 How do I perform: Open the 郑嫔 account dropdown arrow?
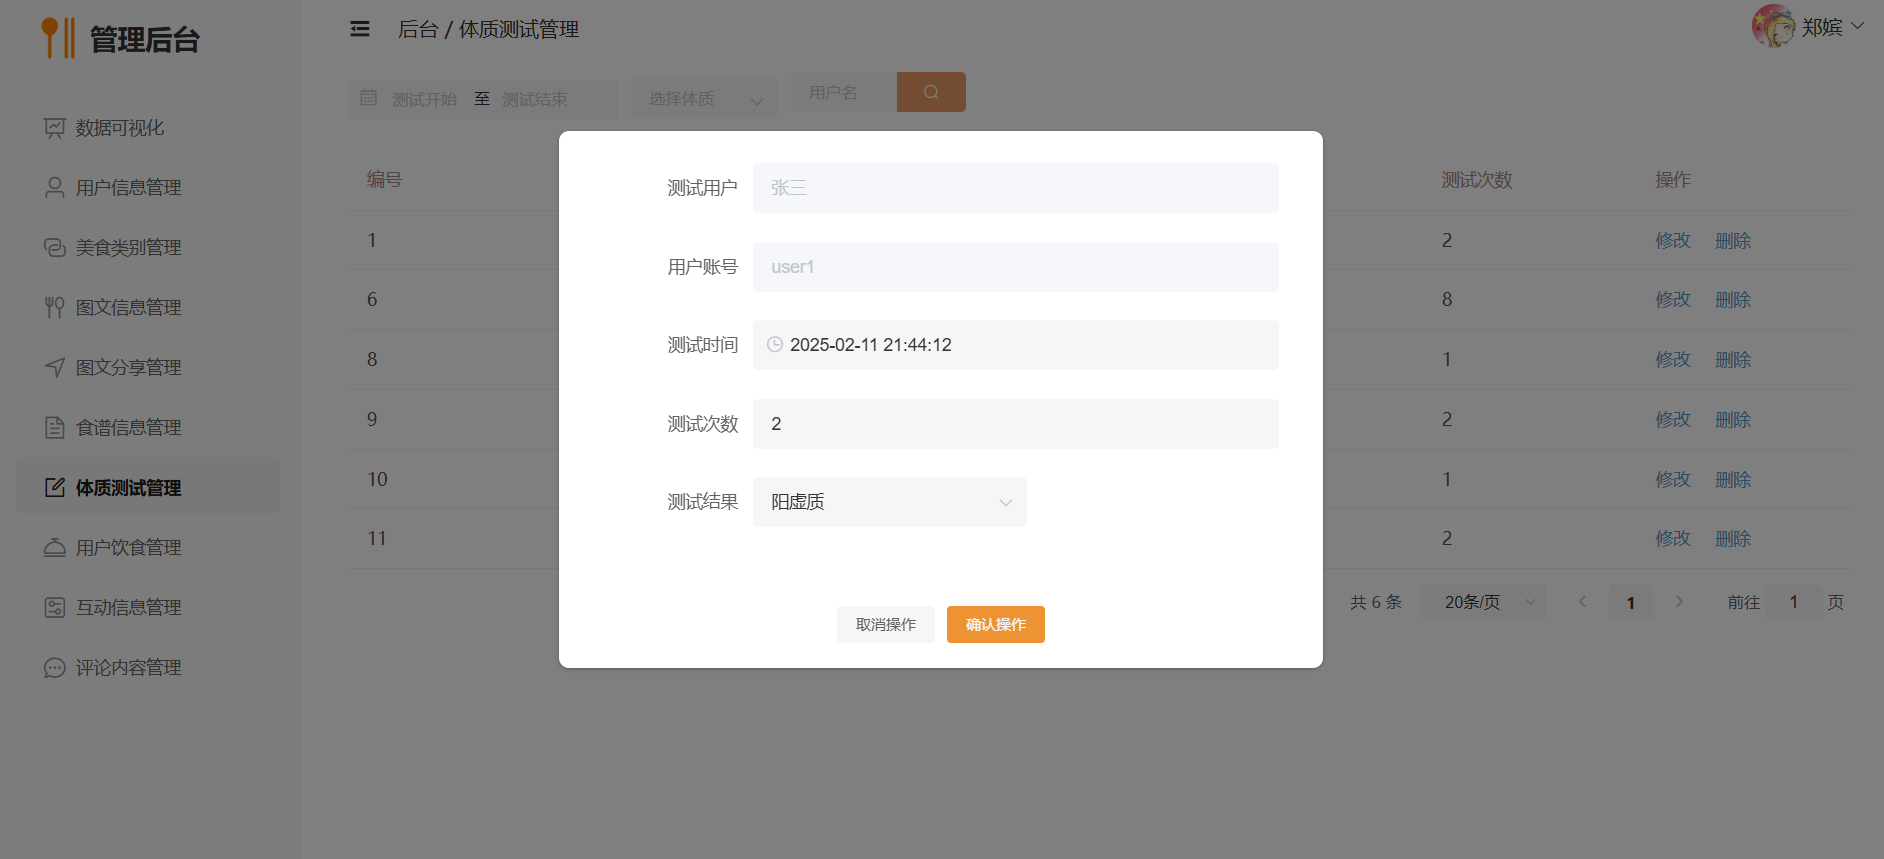pos(1857,26)
